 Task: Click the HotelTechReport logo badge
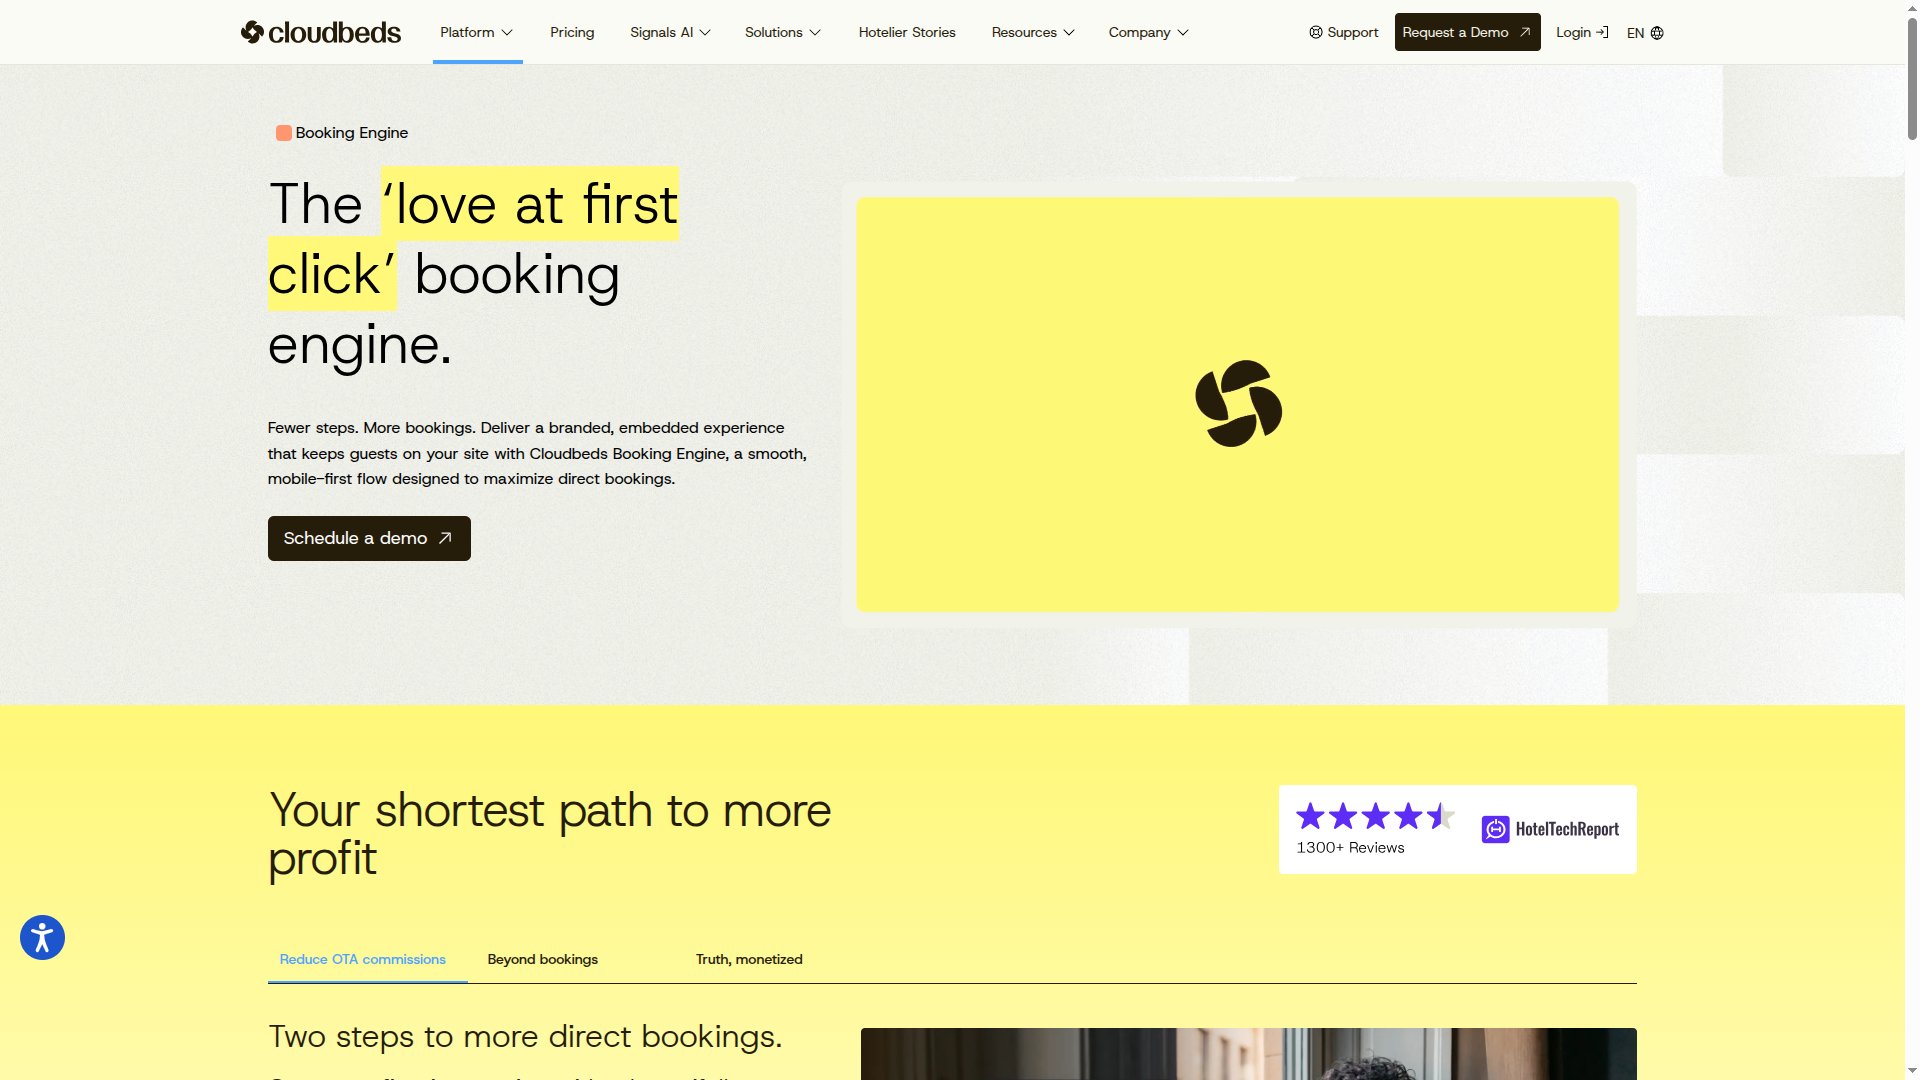point(1550,829)
